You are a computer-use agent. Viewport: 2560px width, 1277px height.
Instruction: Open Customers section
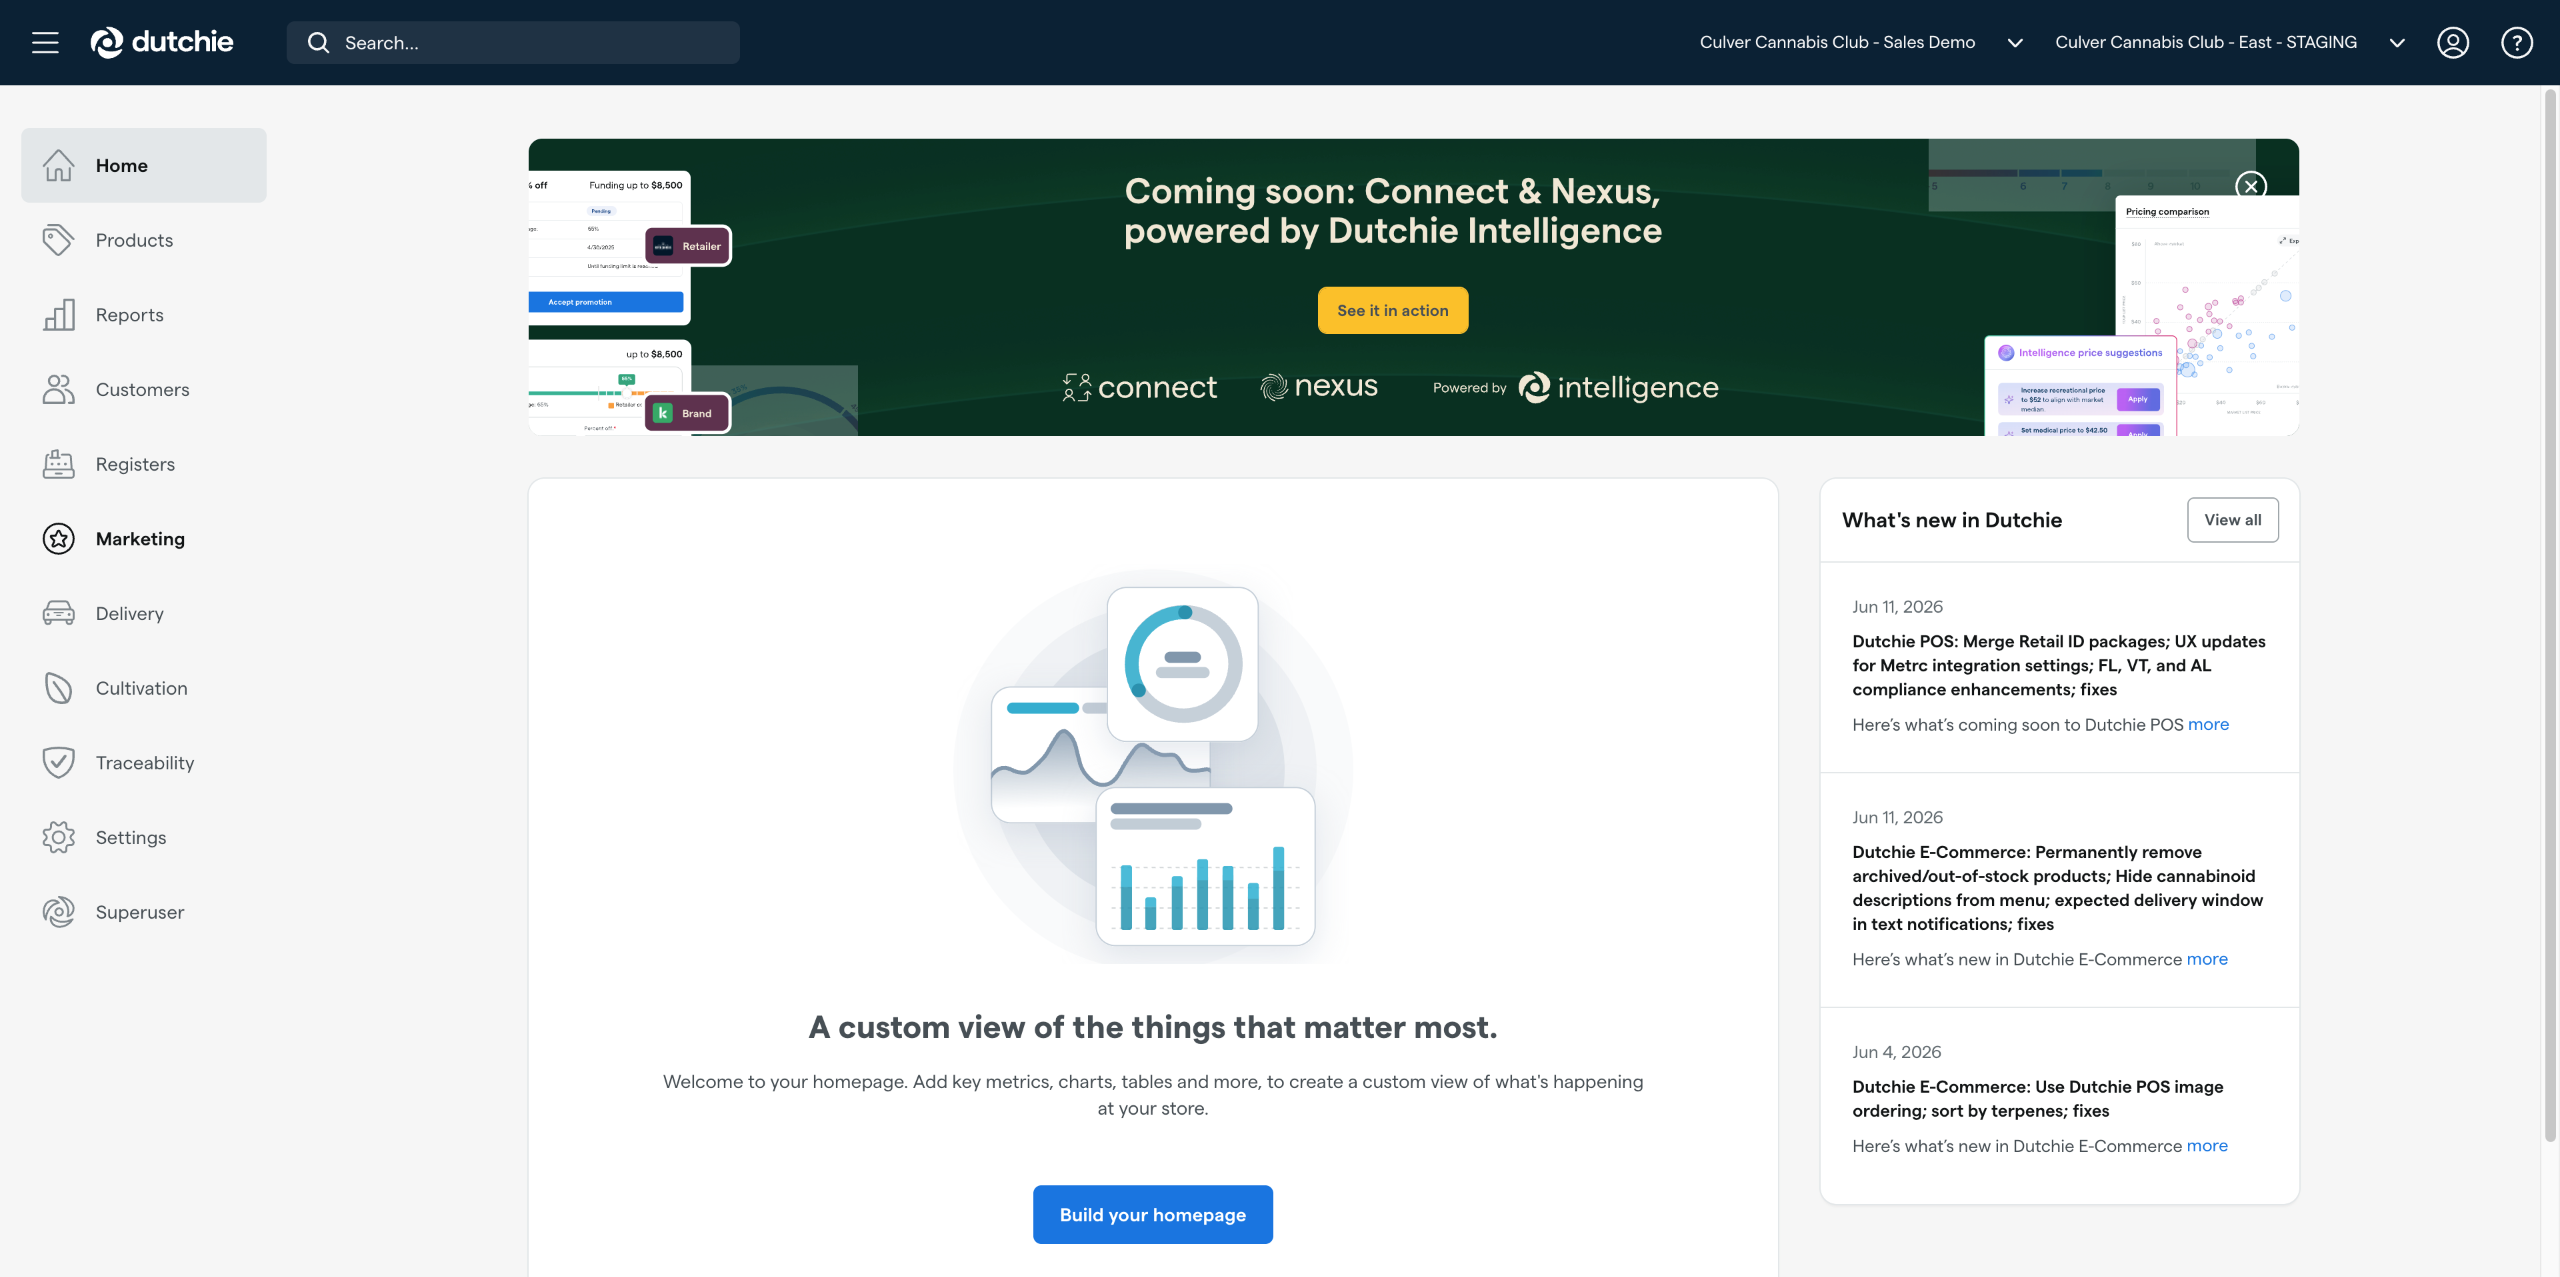[144, 389]
